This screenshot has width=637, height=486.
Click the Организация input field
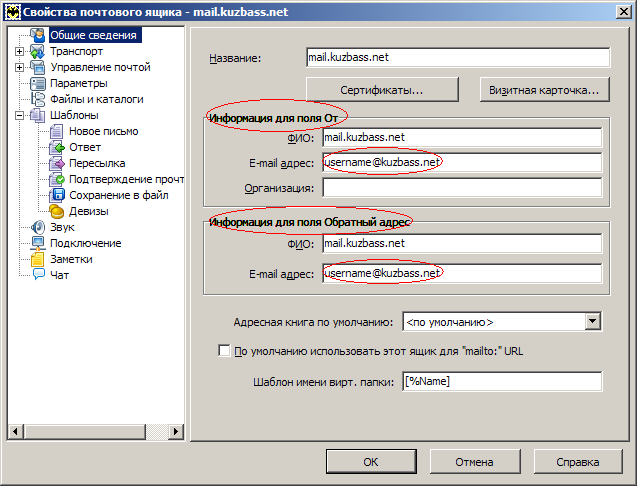click(x=462, y=188)
